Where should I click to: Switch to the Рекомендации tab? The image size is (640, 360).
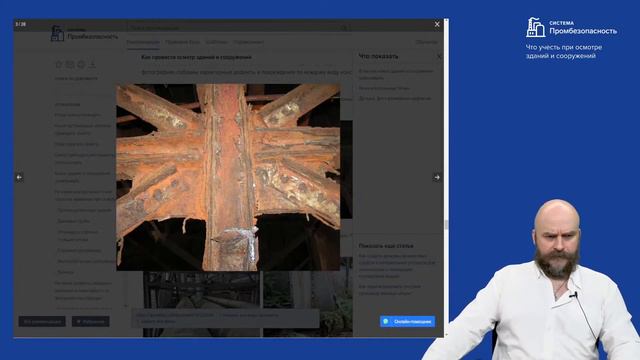142,42
